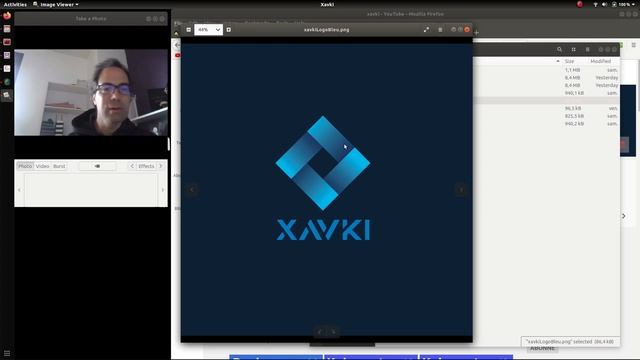
Task: Select the 940,1 kB file row
Action: (x=546, y=93)
